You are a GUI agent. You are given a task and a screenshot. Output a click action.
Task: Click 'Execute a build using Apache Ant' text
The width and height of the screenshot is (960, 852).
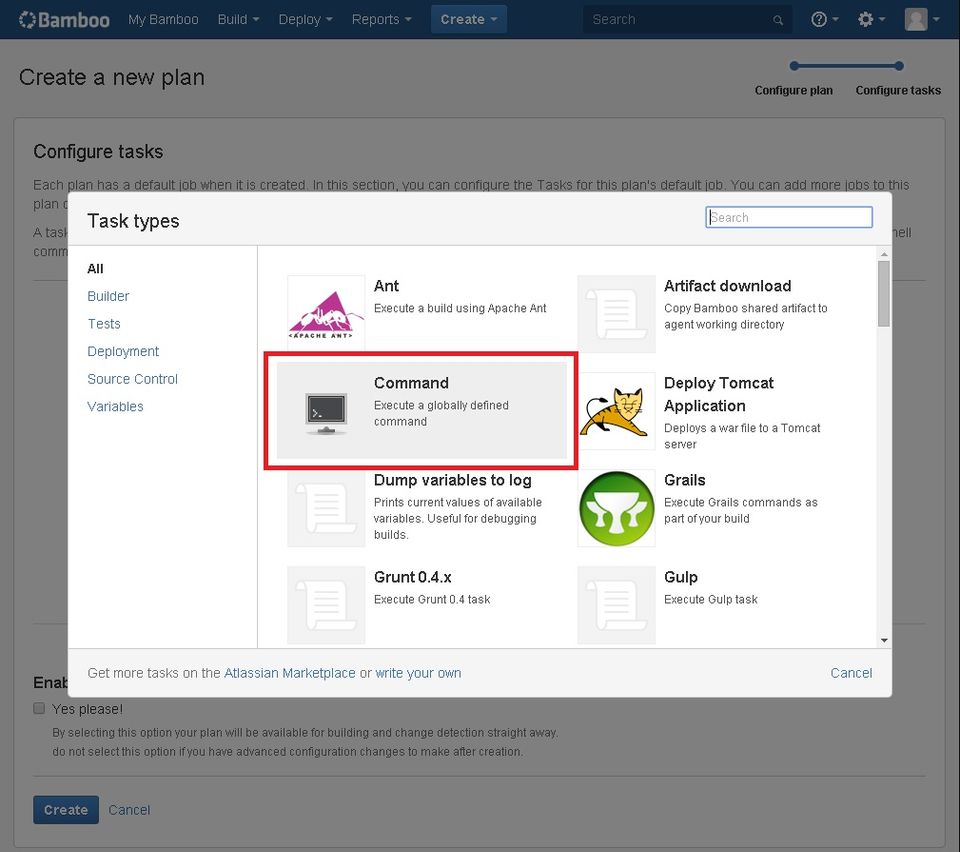[460, 308]
